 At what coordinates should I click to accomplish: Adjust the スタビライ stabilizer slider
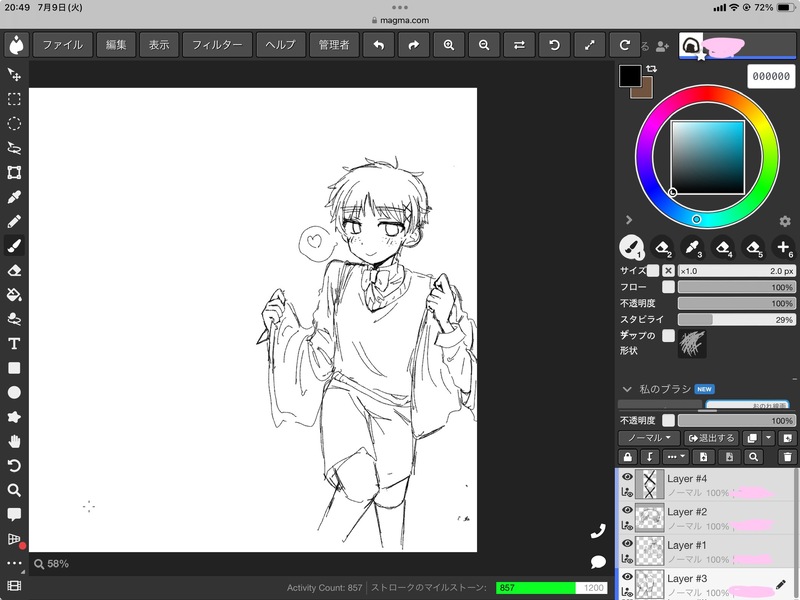pos(736,319)
